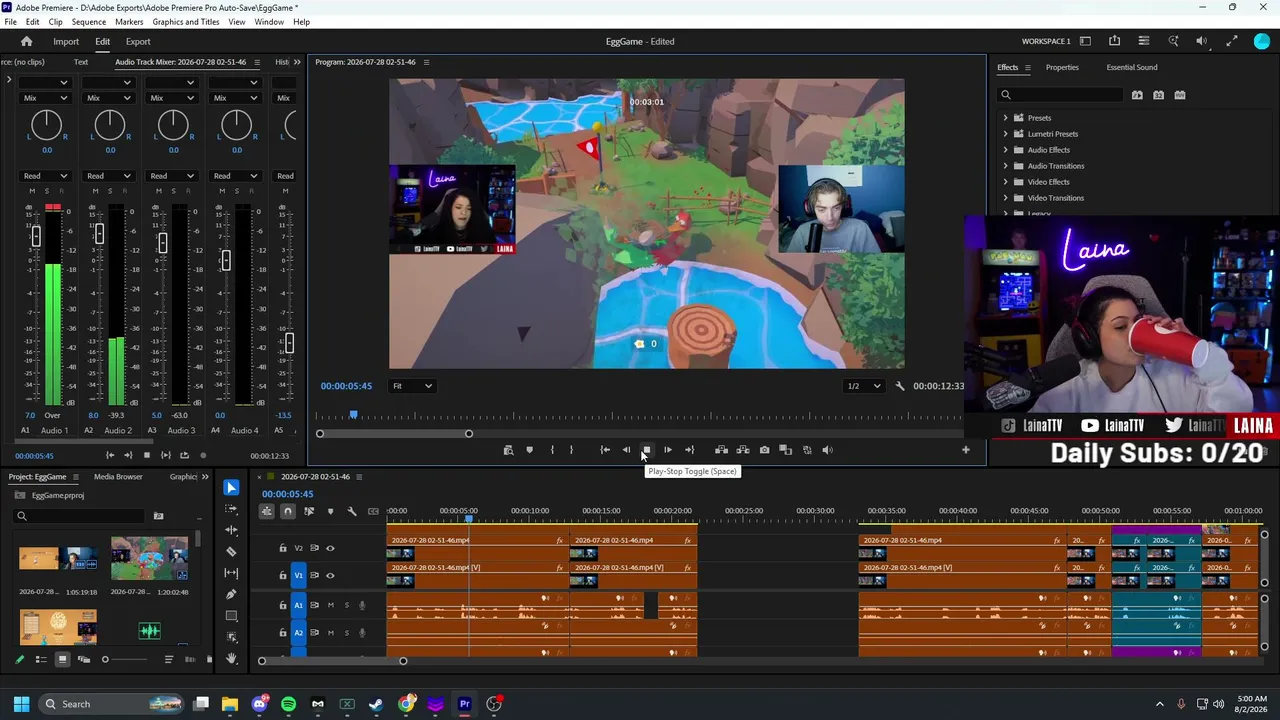1280x720 pixels.
Task: Go to Out point in Program Monitor
Action: click(689, 450)
